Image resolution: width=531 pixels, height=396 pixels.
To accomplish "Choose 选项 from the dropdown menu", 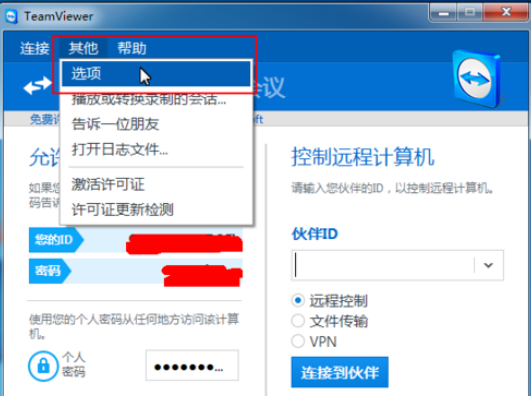I will (156, 73).
